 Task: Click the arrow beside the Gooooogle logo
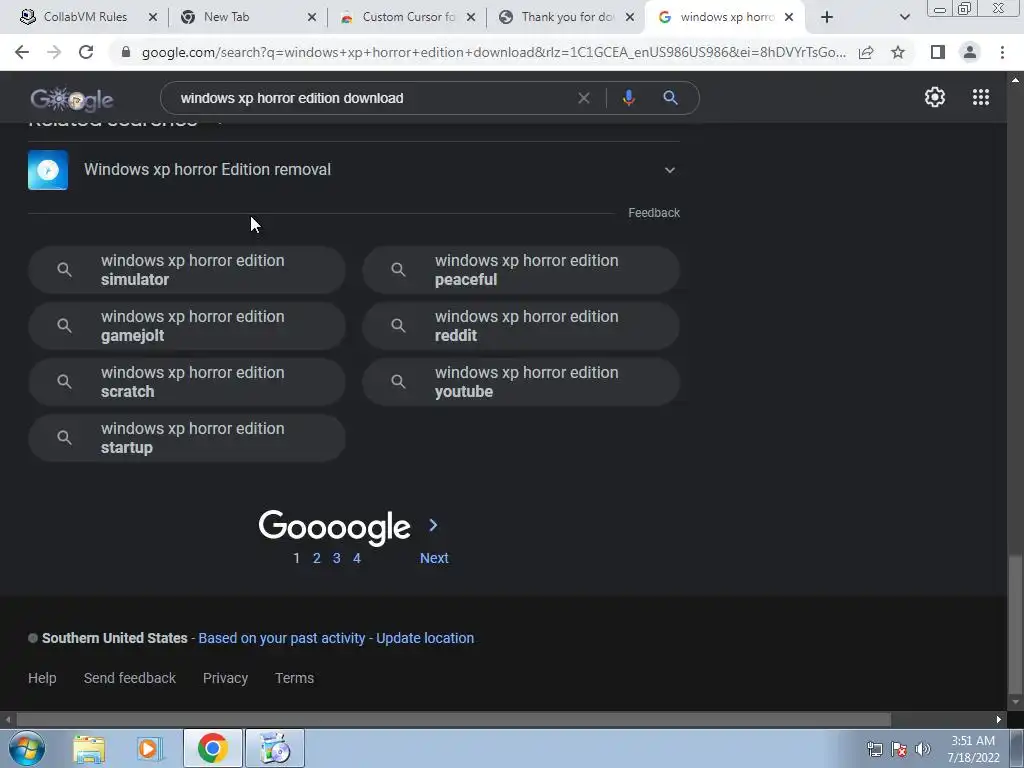[433, 525]
